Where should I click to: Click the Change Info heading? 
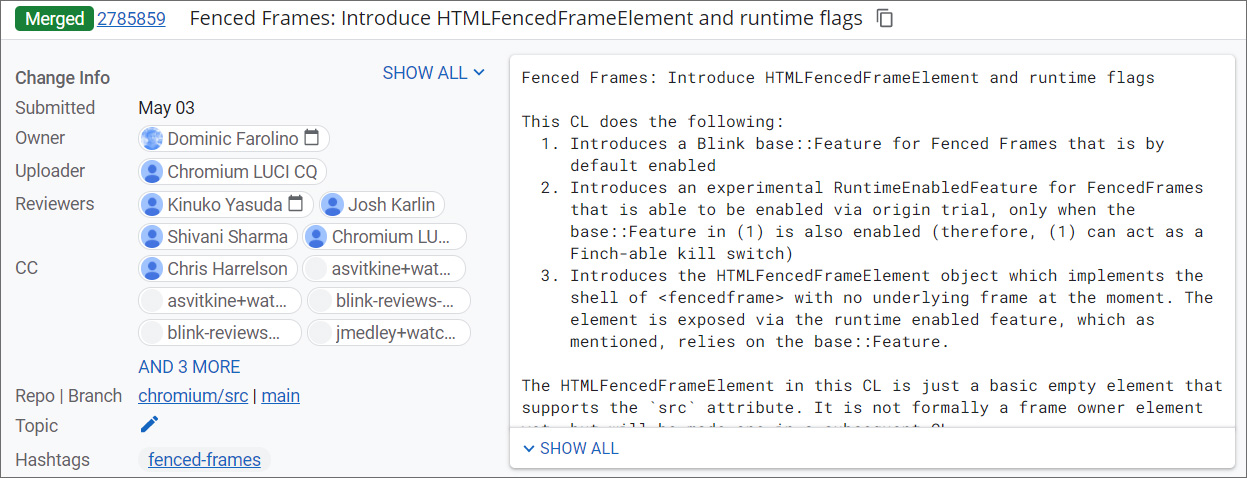[x=63, y=78]
